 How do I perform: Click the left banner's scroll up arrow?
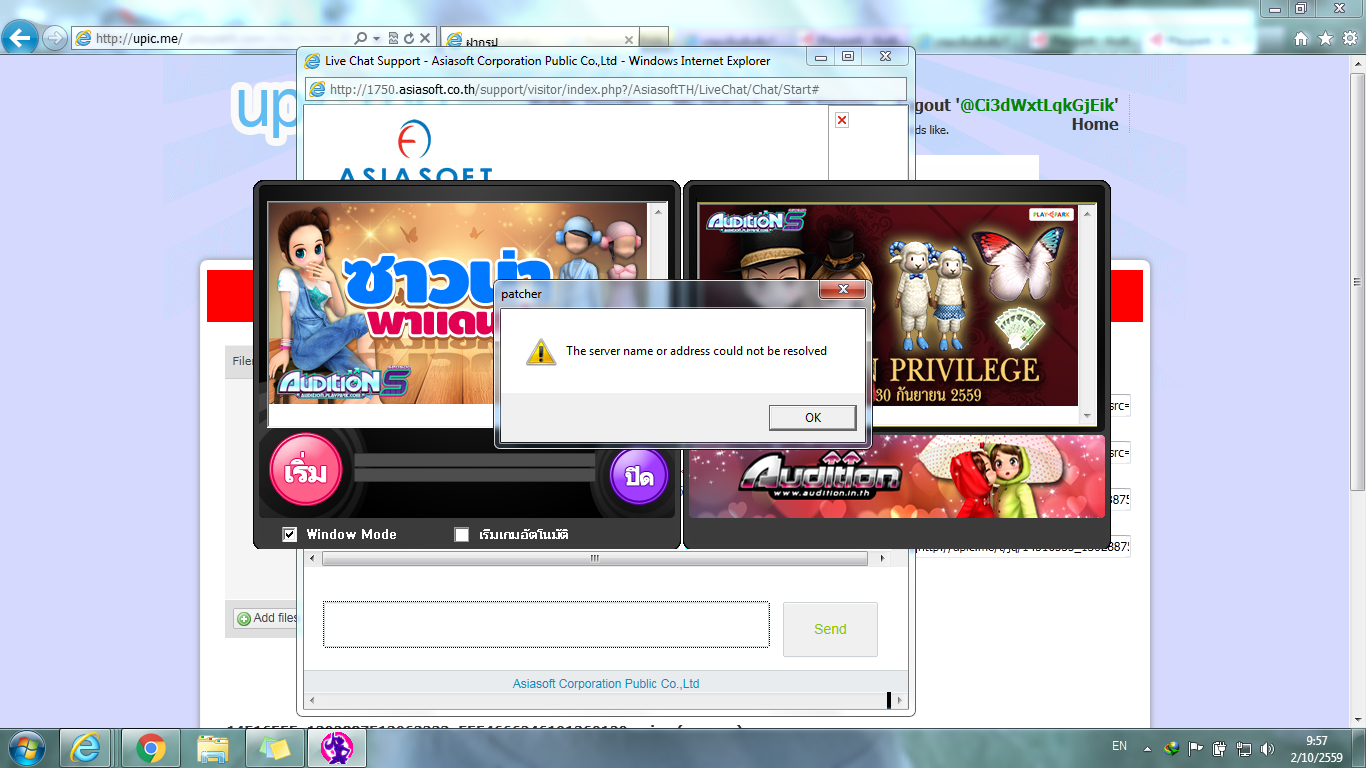(x=657, y=211)
